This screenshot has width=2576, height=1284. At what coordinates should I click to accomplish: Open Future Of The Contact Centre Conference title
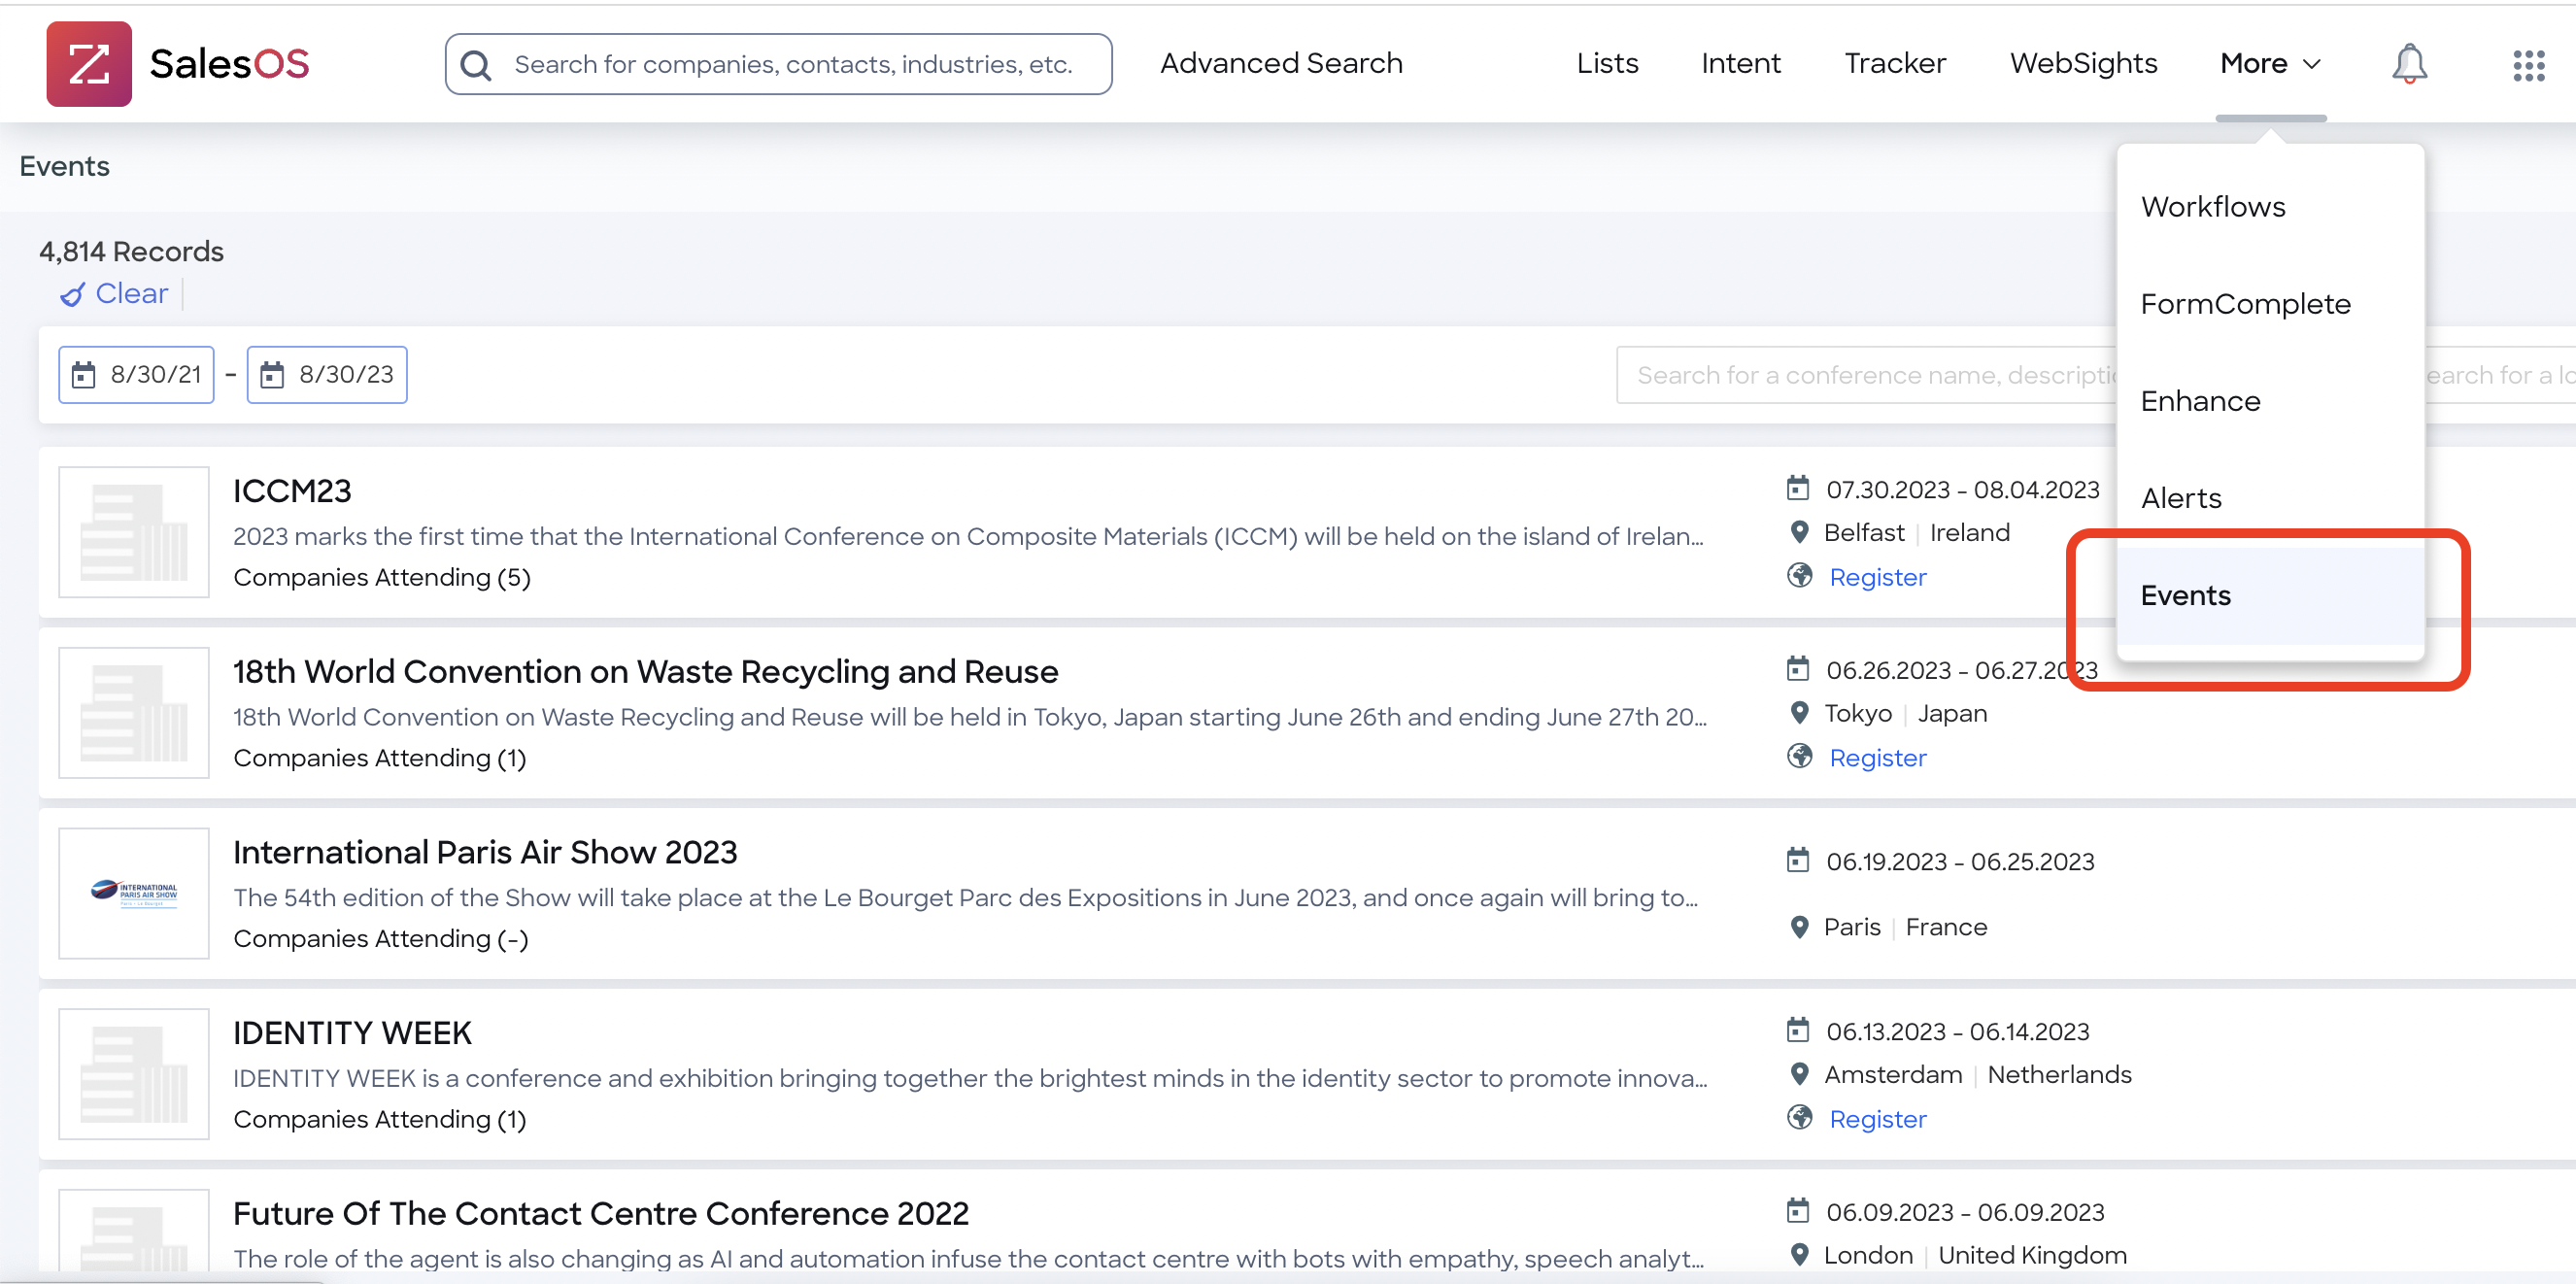click(601, 1213)
